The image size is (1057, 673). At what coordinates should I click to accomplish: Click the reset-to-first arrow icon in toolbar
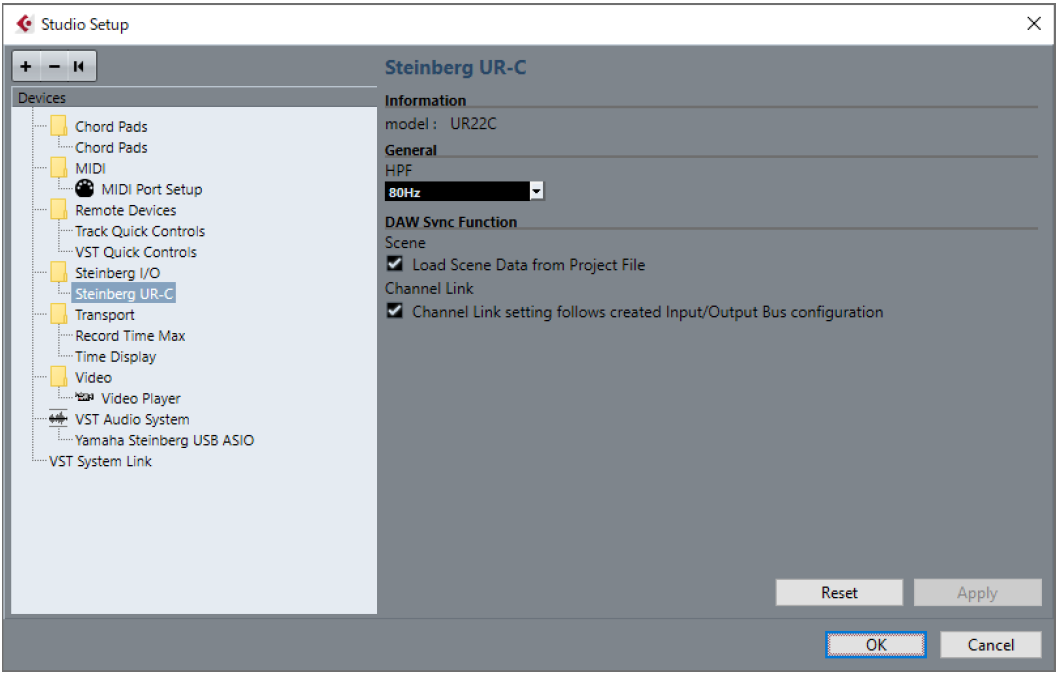point(79,67)
